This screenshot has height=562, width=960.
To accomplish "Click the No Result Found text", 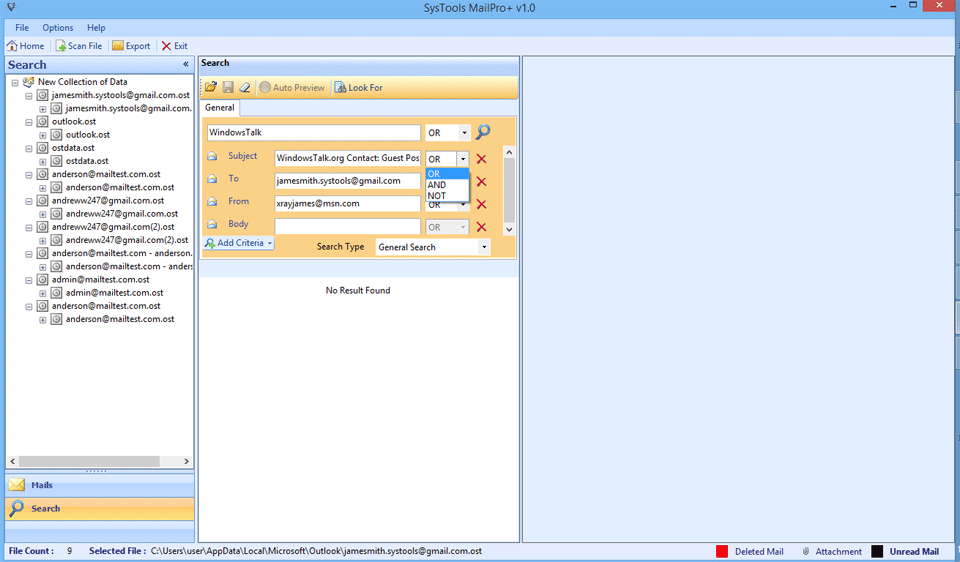I will pyautogui.click(x=358, y=291).
